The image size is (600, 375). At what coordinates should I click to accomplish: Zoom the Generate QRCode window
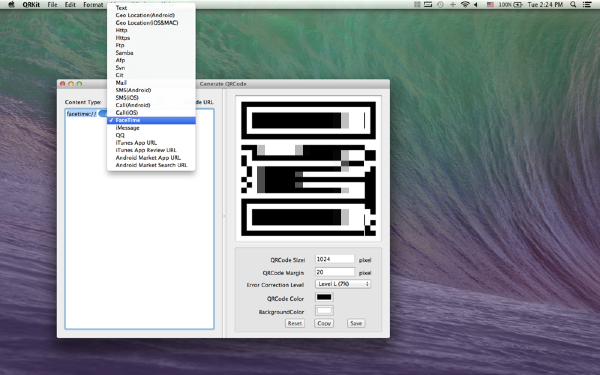coord(79,83)
